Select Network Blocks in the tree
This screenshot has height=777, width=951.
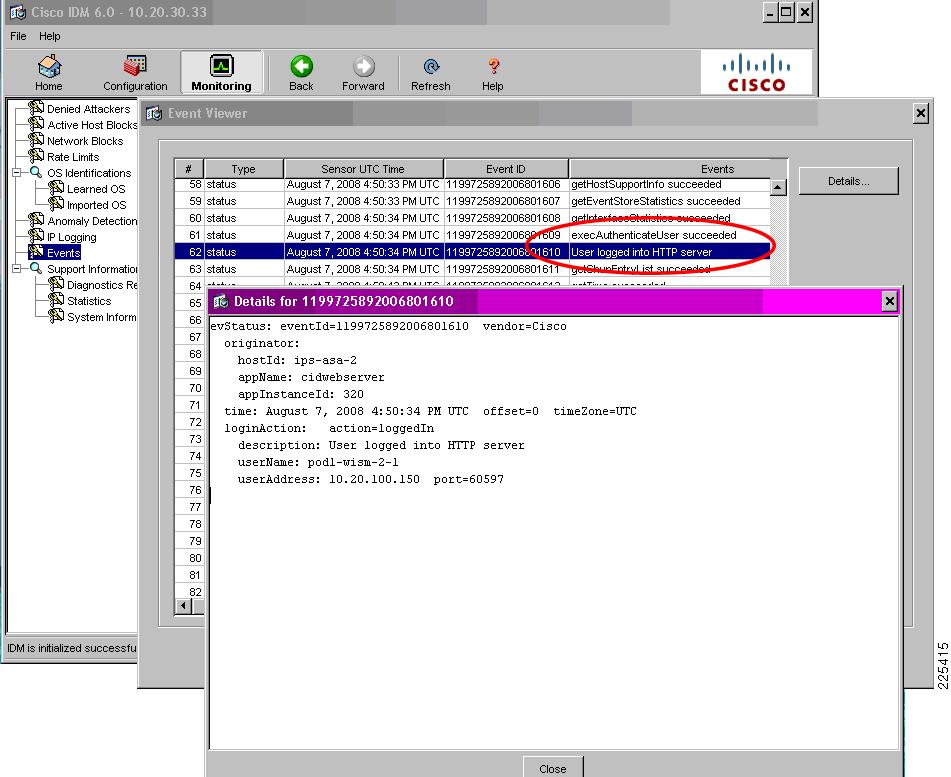pyautogui.click(x=85, y=141)
